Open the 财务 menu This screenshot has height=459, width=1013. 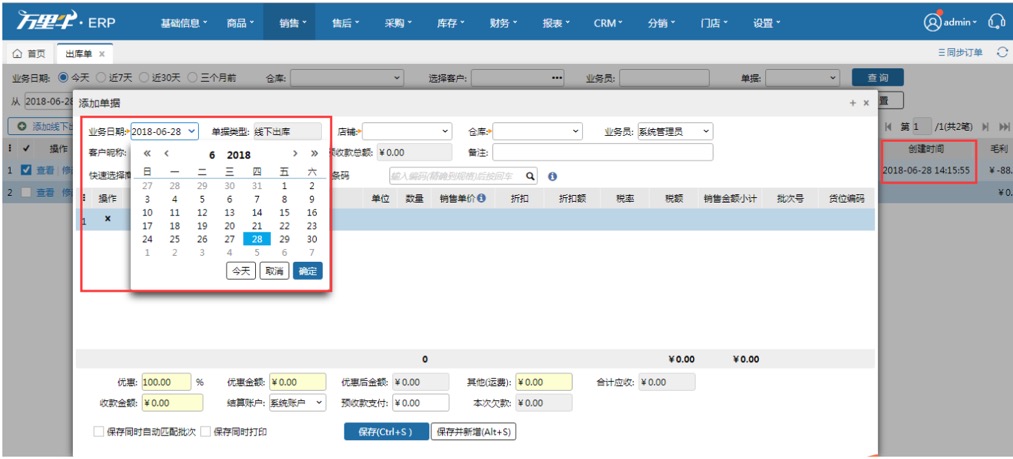click(x=504, y=23)
